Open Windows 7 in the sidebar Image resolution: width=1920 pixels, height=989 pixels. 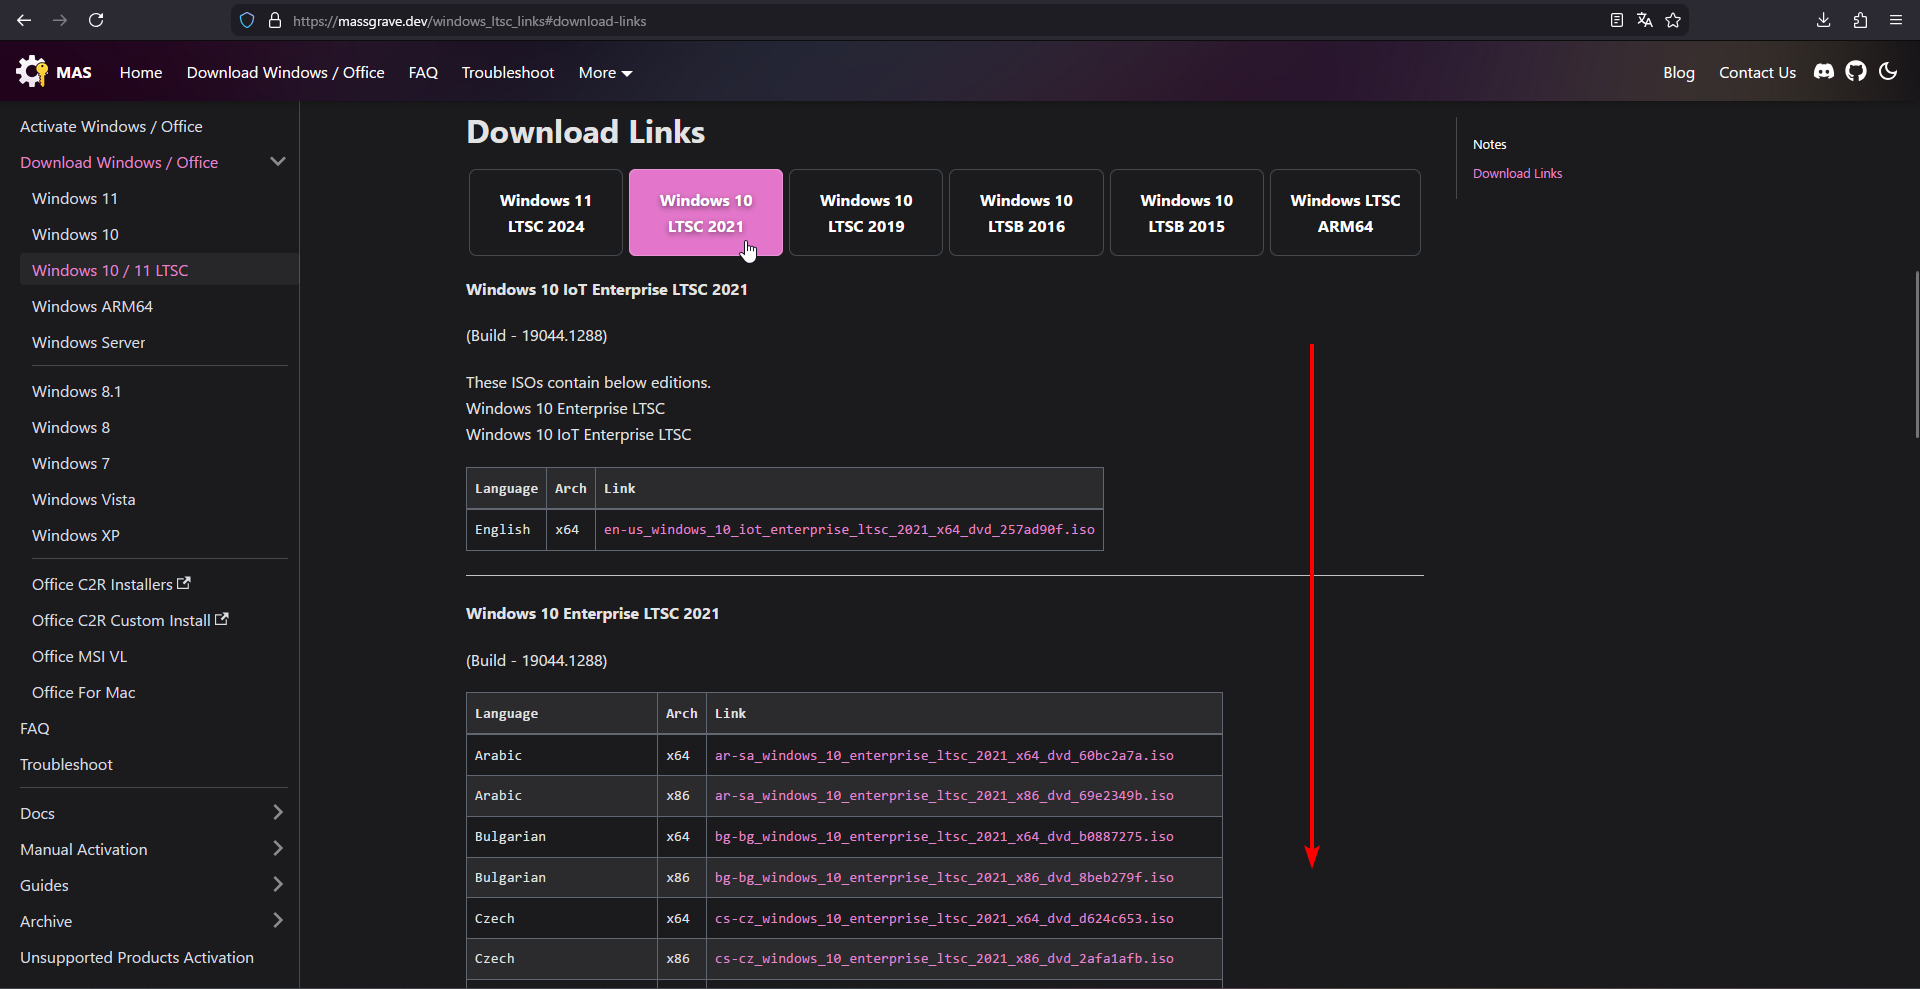point(71,463)
